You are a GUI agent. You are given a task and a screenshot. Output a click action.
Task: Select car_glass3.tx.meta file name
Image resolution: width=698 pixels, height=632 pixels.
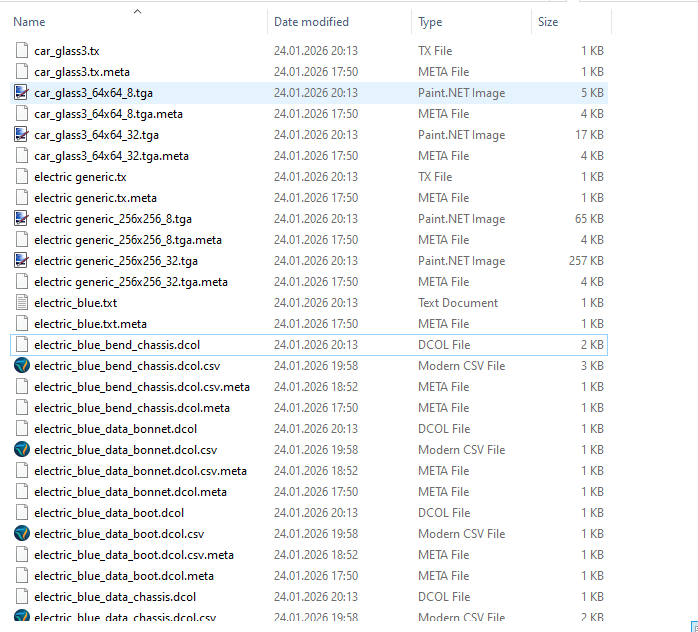[x=82, y=72]
